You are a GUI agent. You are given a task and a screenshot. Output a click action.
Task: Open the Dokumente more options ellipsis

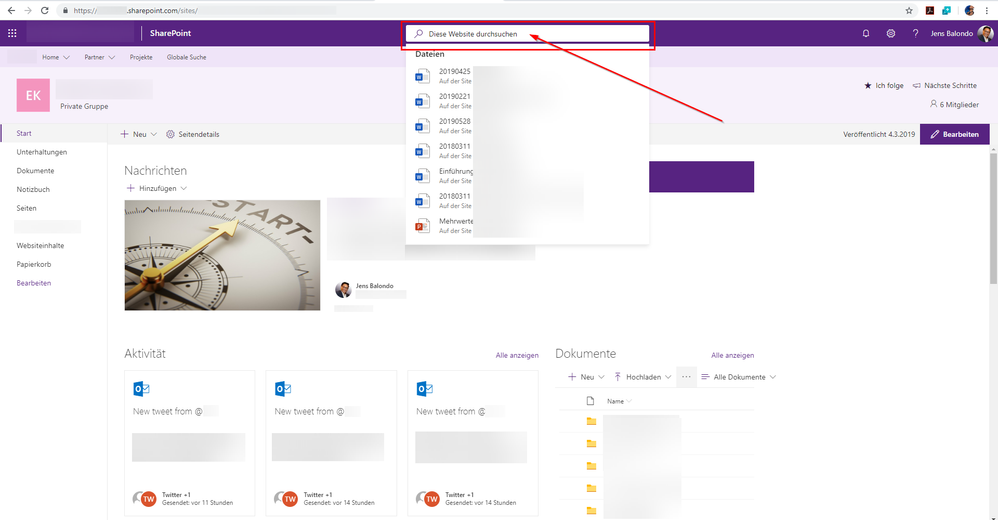coord(686,377)
